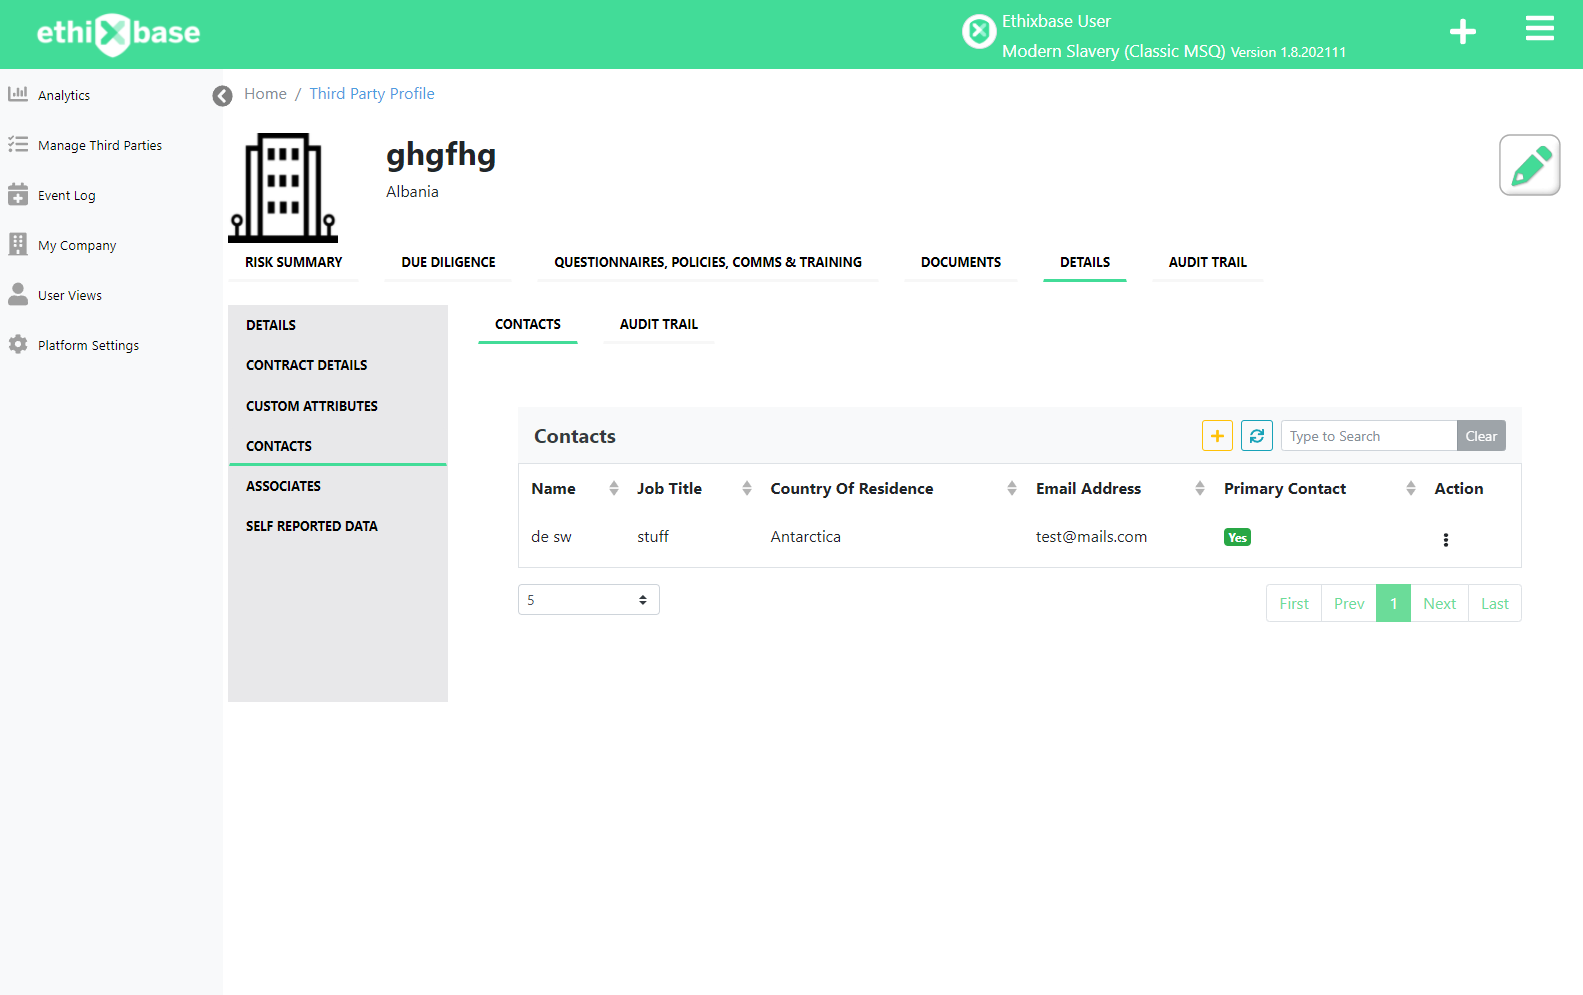Click the contact name de sw
The height and width of the screenshot is (995, 1583).
pos(551,537)
